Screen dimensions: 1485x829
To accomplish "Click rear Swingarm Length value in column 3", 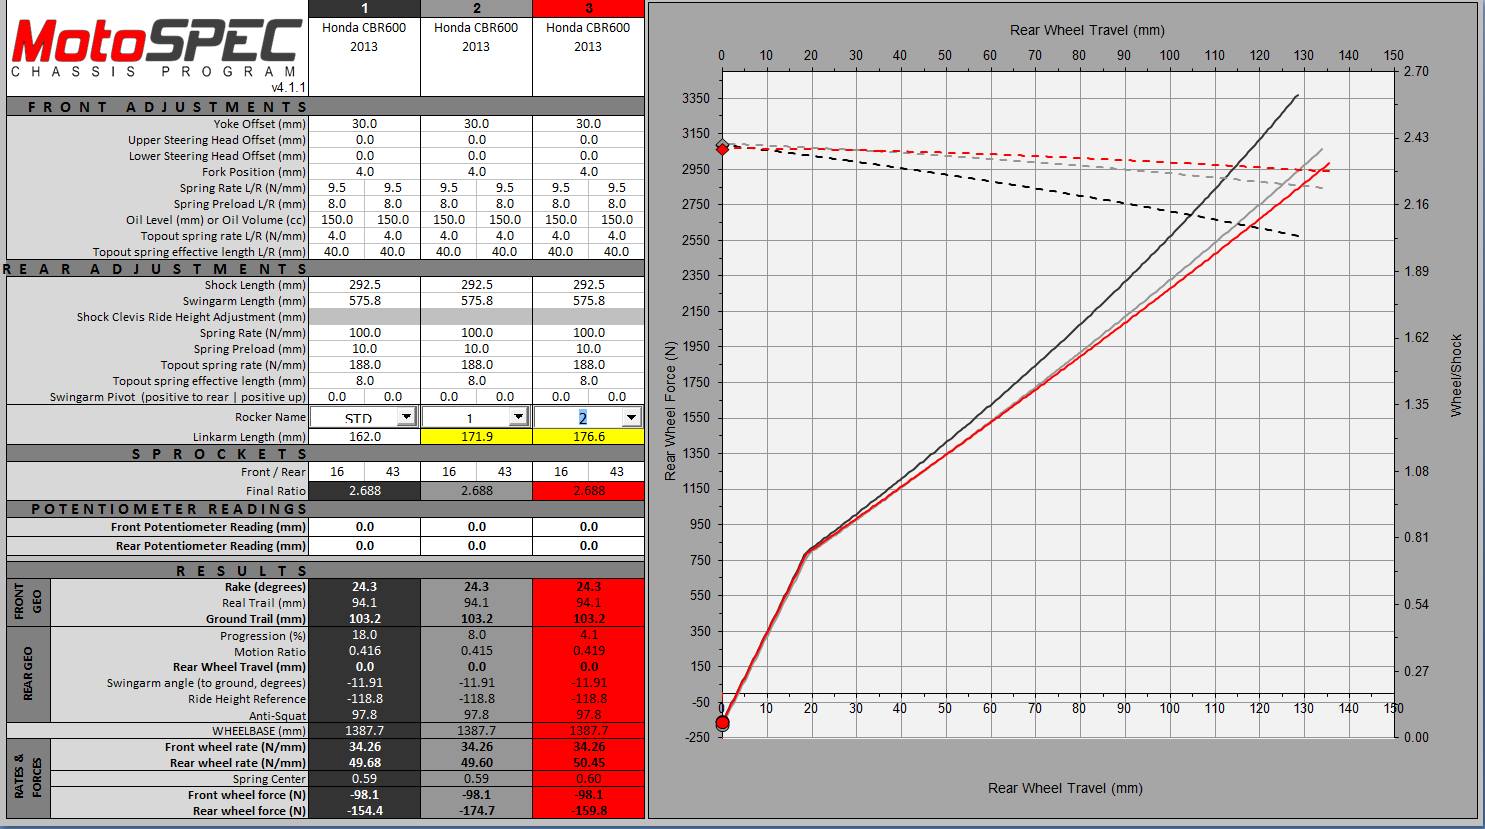I will click(x=588, y=301).
